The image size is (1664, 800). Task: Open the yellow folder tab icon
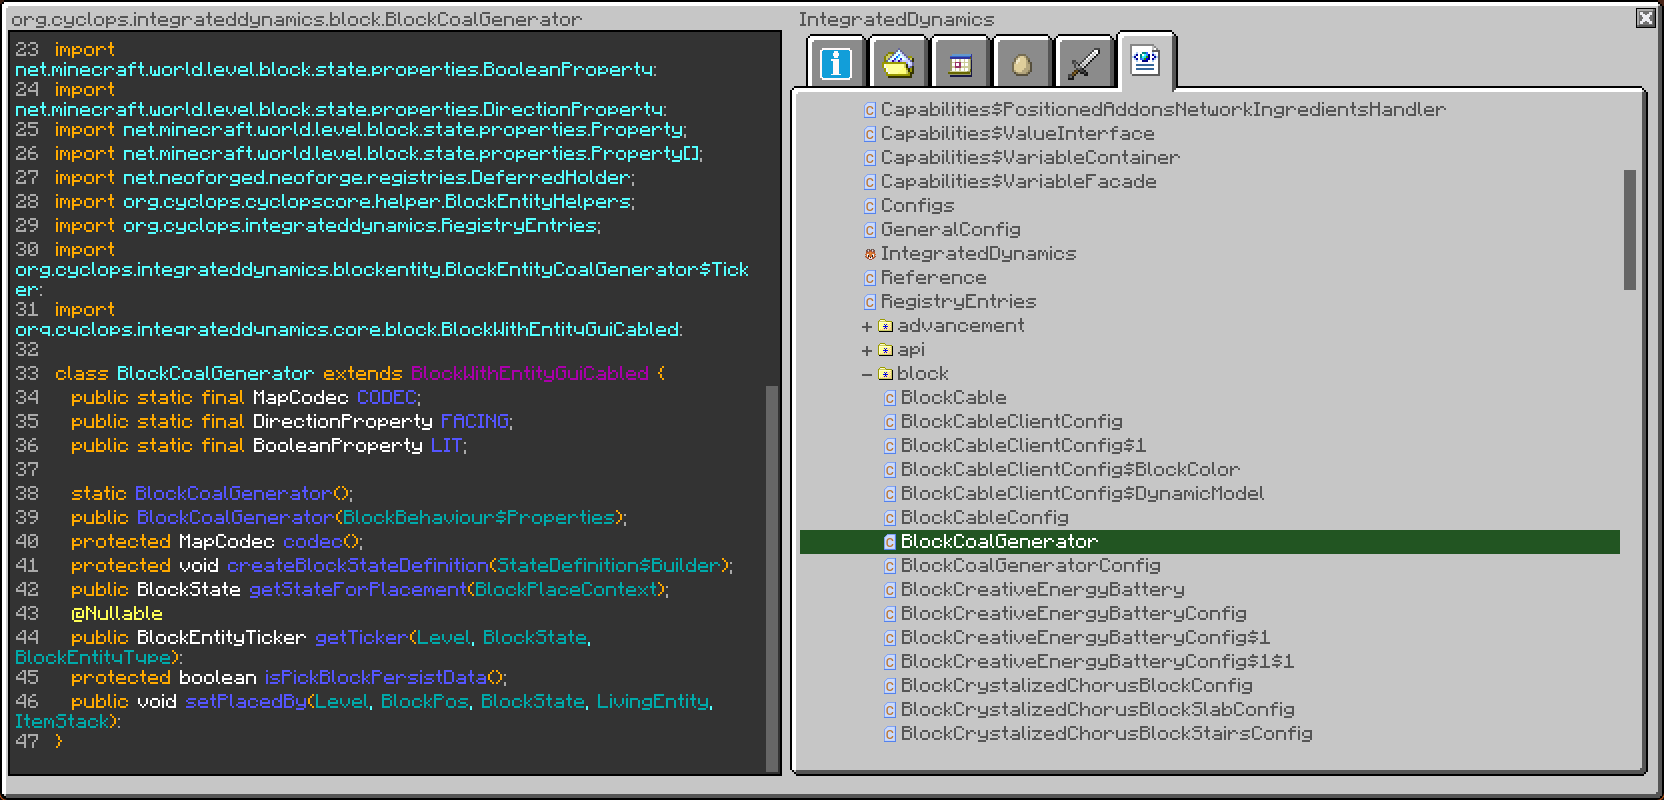pyautogui.click(x=898, y=64)
